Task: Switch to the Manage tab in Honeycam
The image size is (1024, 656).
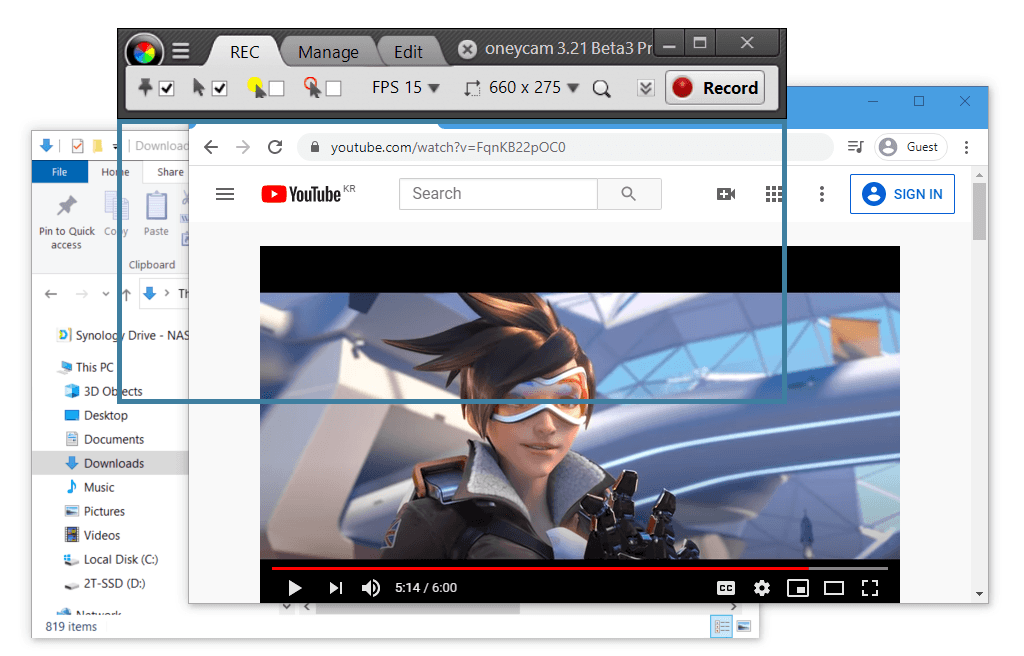Action: 328,52
